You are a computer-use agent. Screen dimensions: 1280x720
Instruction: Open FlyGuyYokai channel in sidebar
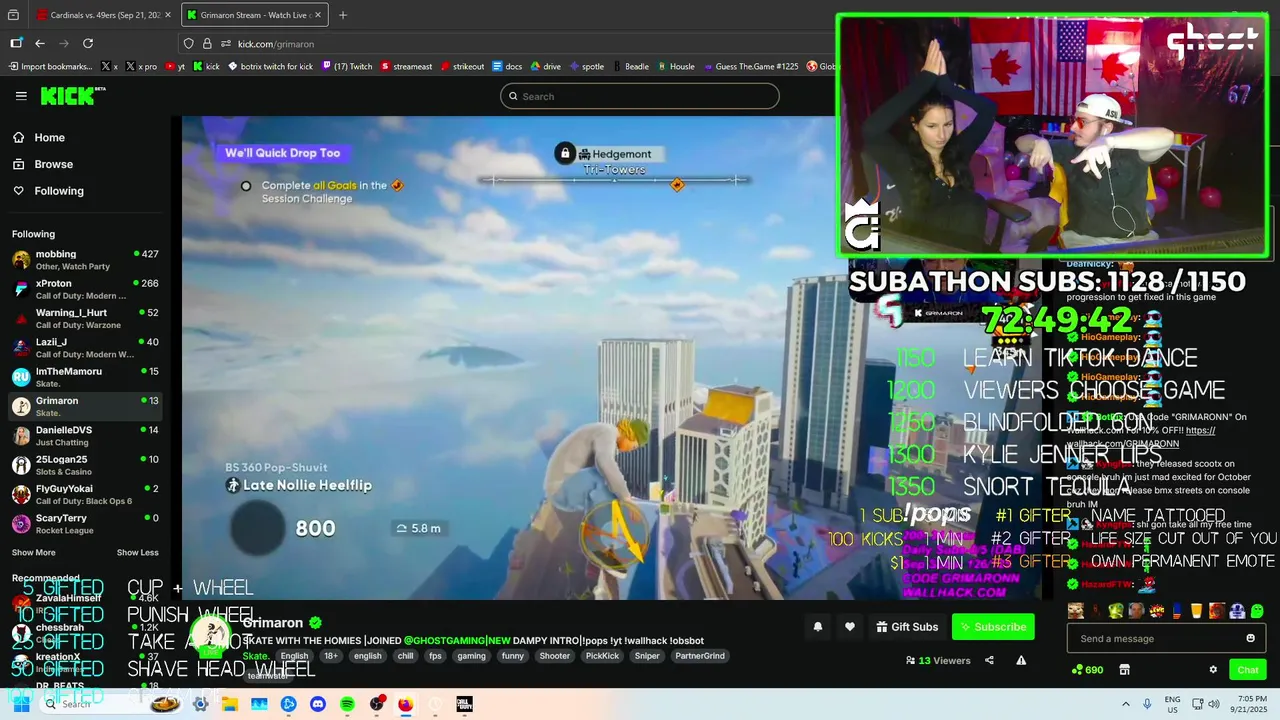(x=85, y=494)
